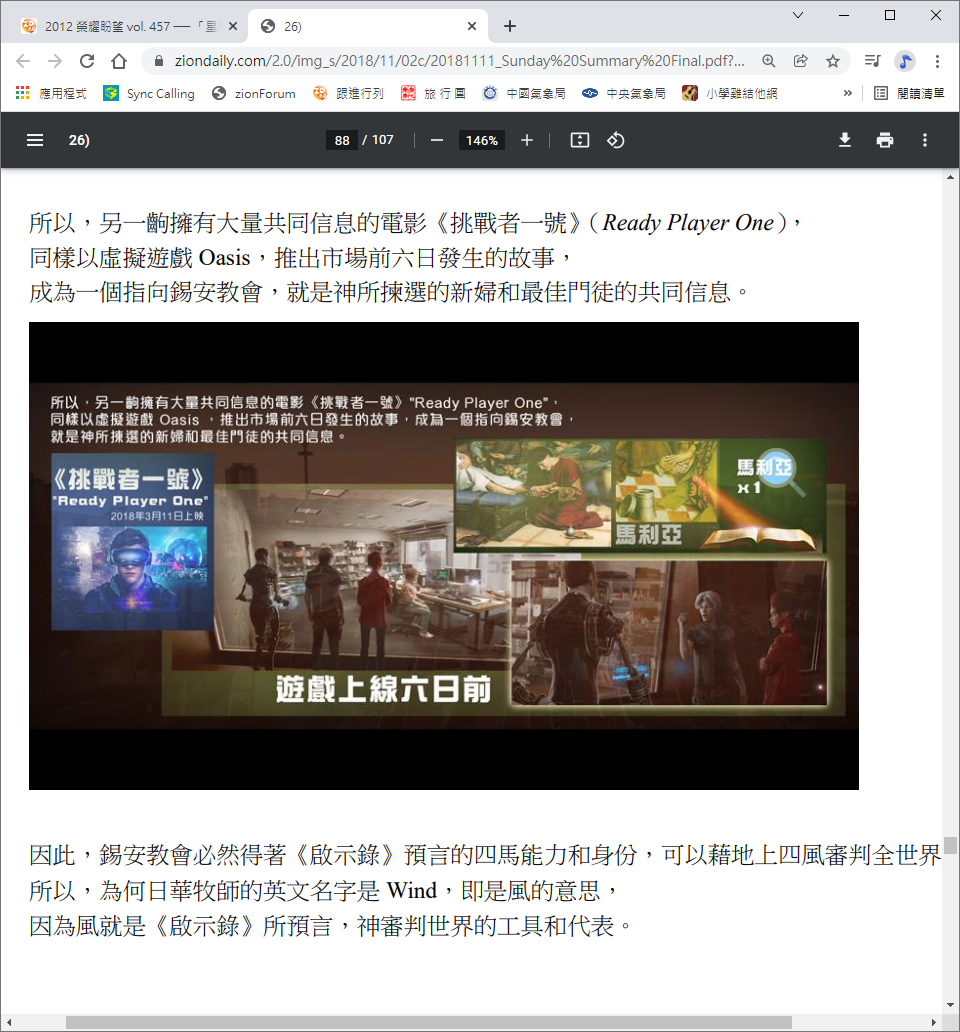960x1032 pixels.
Task: Close the '26)' tab
Action: [x=472, y=26]
